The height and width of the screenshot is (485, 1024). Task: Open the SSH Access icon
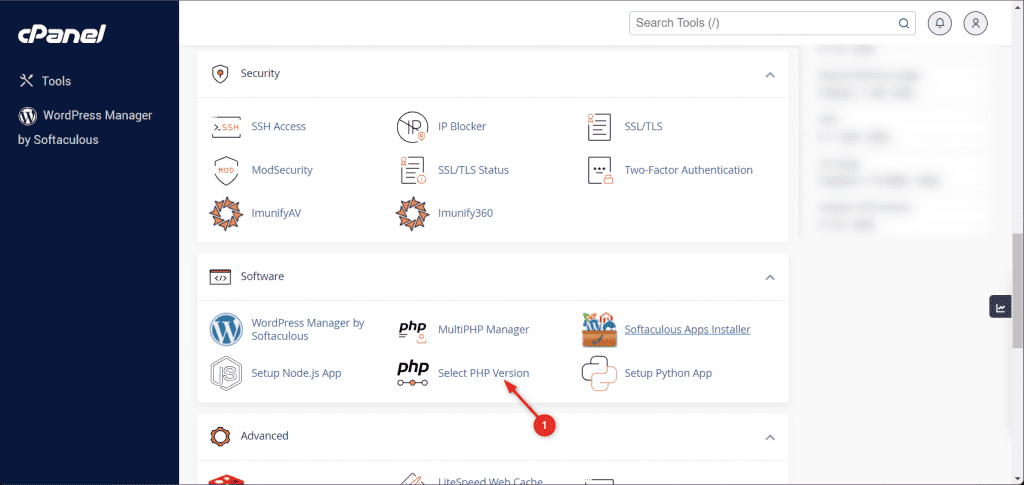point(227,127)
